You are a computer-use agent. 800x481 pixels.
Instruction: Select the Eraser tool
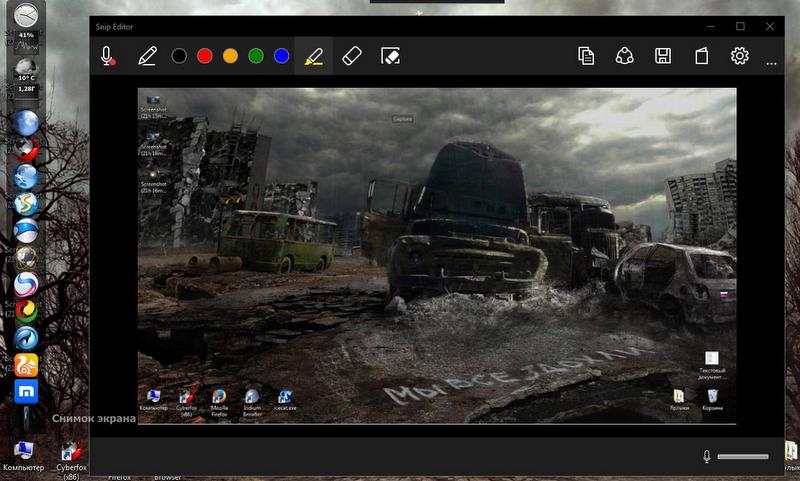tap(352, 56)
